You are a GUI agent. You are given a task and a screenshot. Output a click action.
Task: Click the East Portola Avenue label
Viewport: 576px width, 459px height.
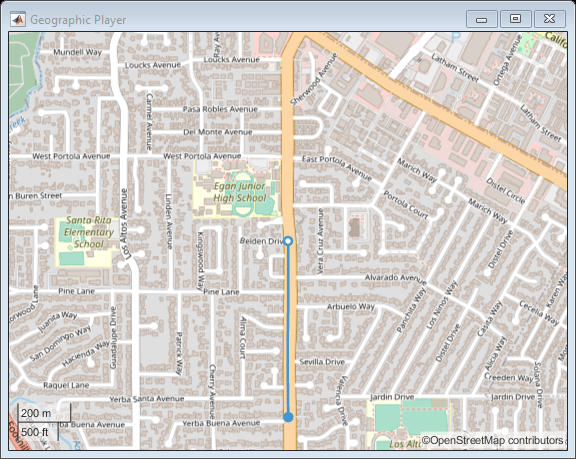(337, 168)
